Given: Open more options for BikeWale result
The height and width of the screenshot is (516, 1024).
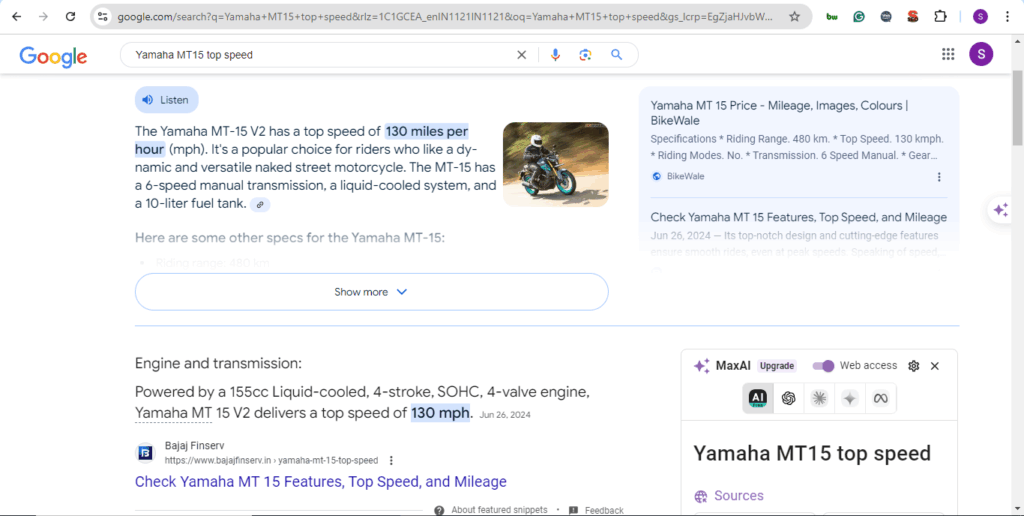Looking at the screenshot, I should 938,177.
